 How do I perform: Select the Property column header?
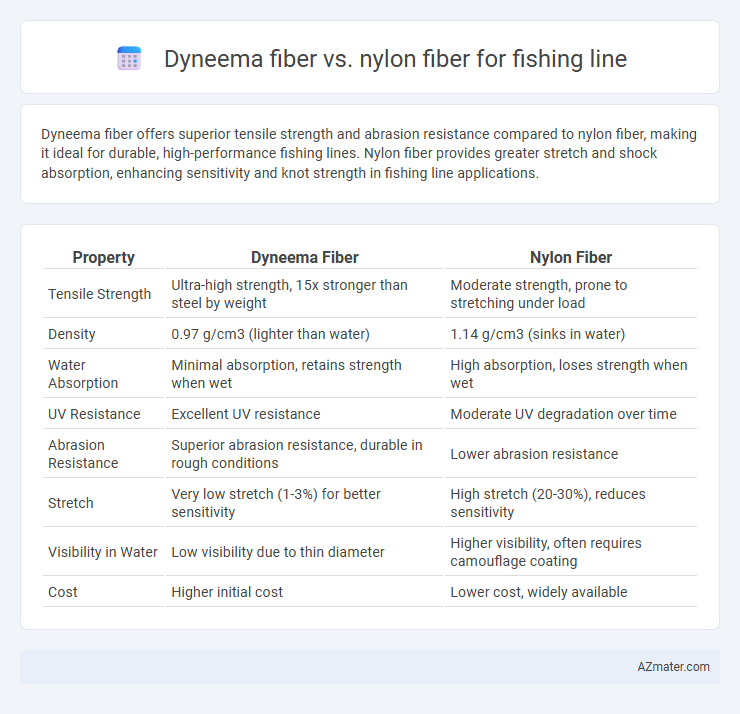pyautogui.click(x=103, y=257)
